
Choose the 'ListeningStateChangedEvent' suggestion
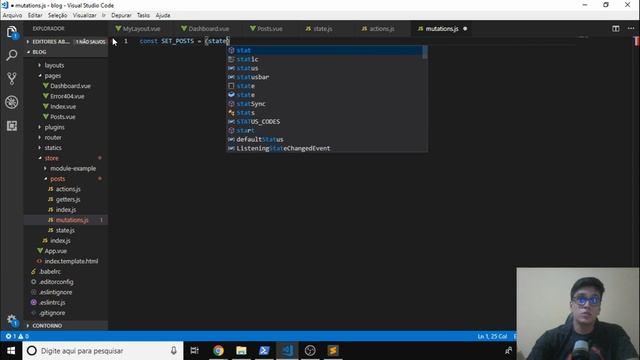click(324, 148)
